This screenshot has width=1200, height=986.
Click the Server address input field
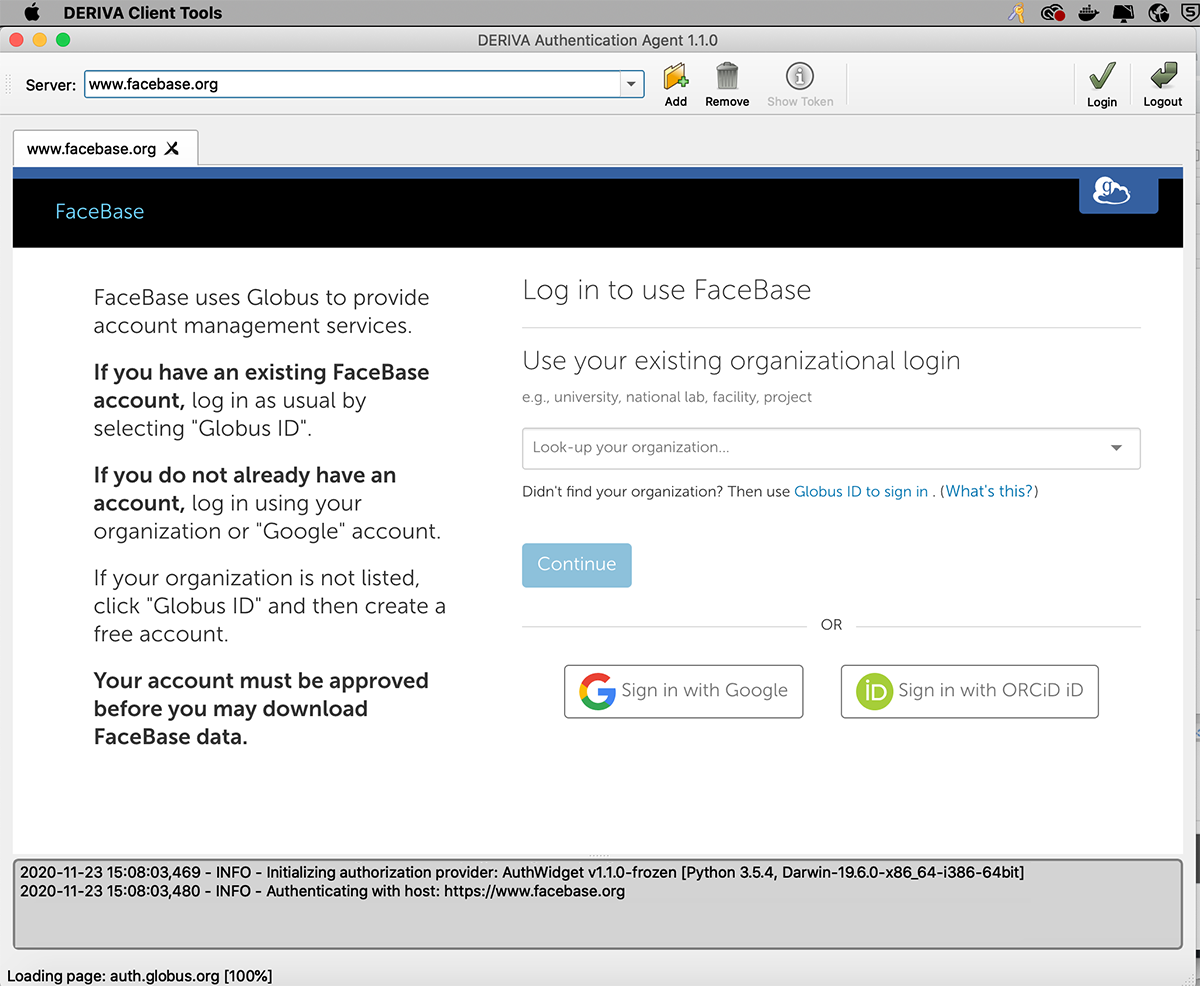[353, 85]
